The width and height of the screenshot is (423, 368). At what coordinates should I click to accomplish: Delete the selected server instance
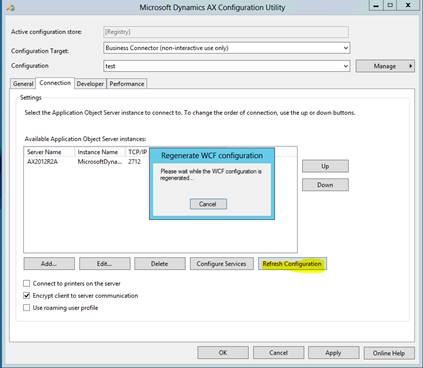coord(160,264)
